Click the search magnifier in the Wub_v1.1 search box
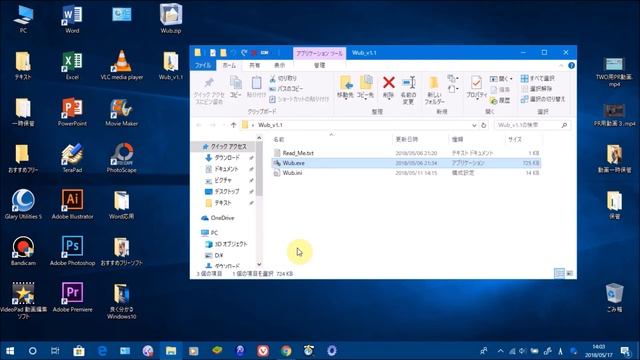 (564, 125)
